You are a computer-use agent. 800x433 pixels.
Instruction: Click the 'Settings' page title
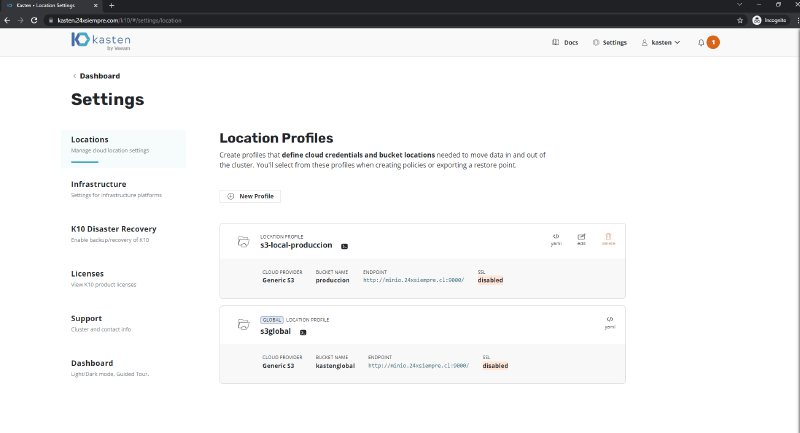coord(108,99)
